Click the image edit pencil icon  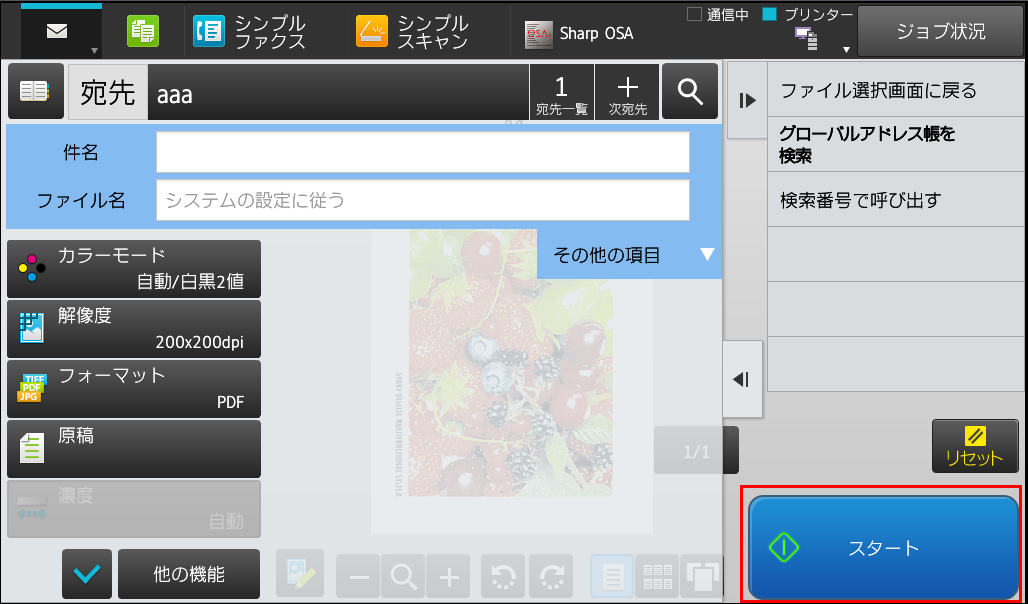[x=300, y=573]
